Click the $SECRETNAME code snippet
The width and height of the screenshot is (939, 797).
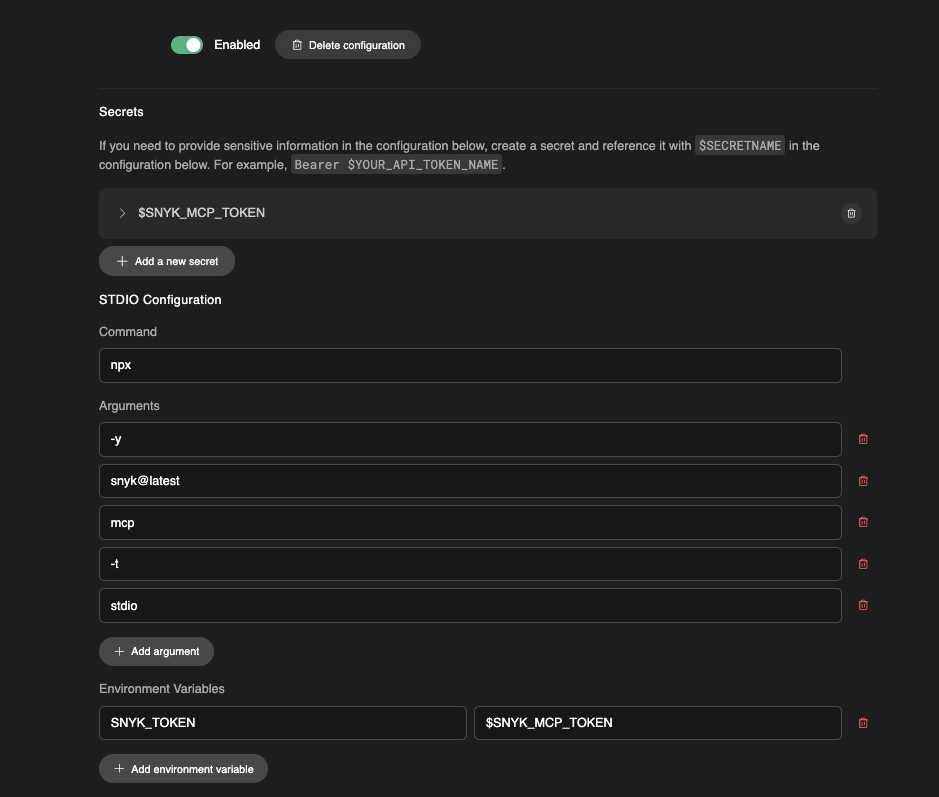(740, 146)
